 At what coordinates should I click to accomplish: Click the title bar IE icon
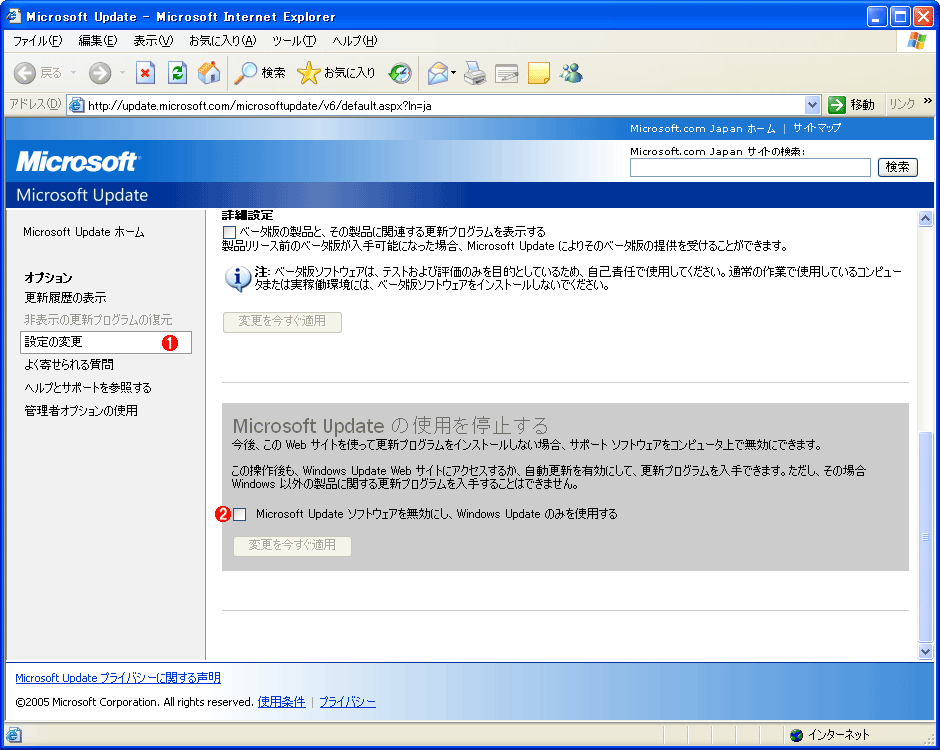[13, 16]
